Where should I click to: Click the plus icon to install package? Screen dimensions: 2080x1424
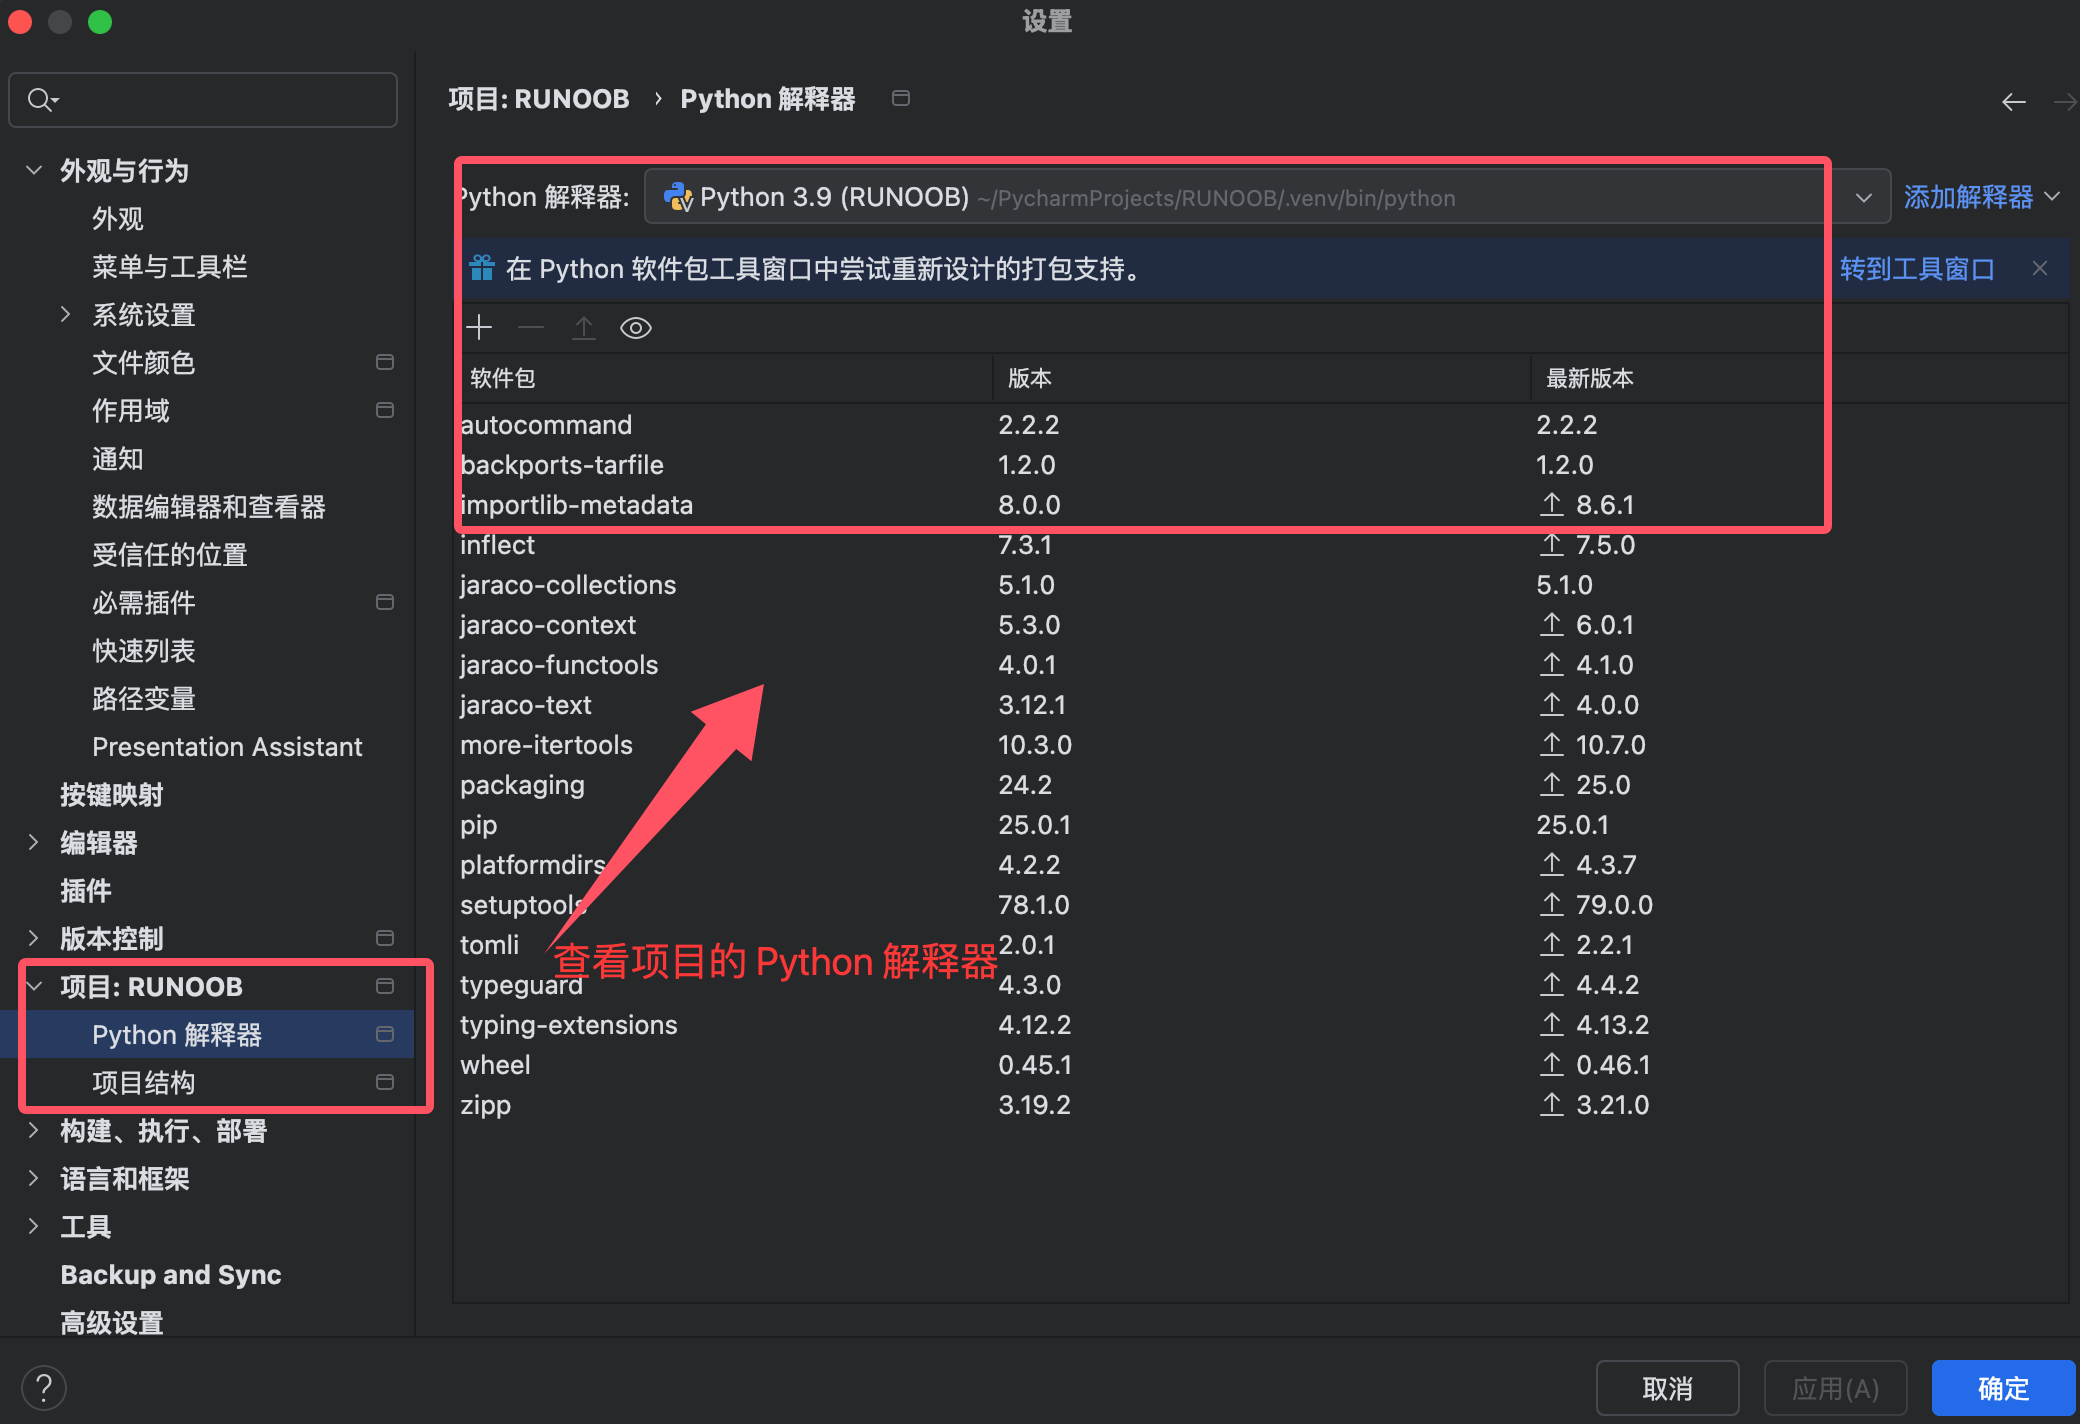(480, 328)
